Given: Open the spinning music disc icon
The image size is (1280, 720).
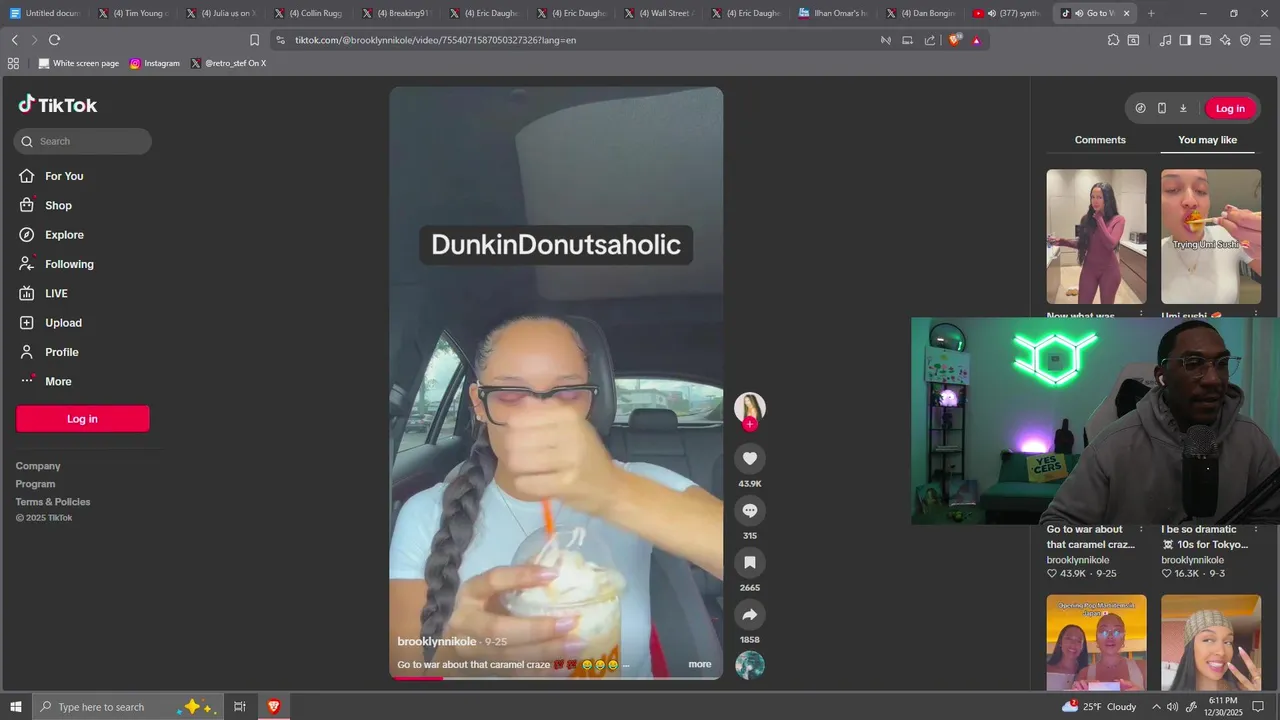Looking at the screenshot, I should tap(750, 665).
